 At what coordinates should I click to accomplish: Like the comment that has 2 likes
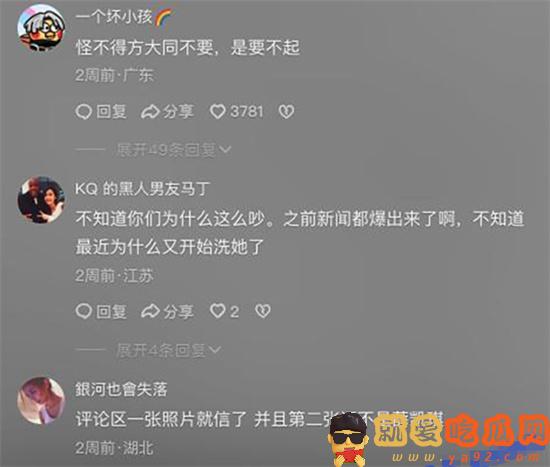(x=217, y=311)
